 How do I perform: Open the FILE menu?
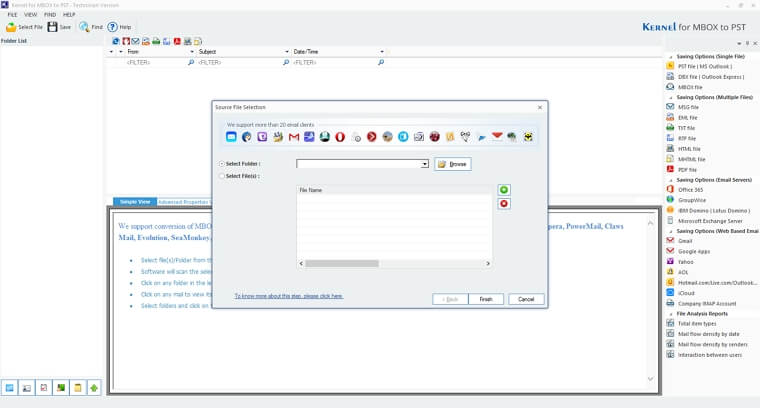(x=12, y=15)
